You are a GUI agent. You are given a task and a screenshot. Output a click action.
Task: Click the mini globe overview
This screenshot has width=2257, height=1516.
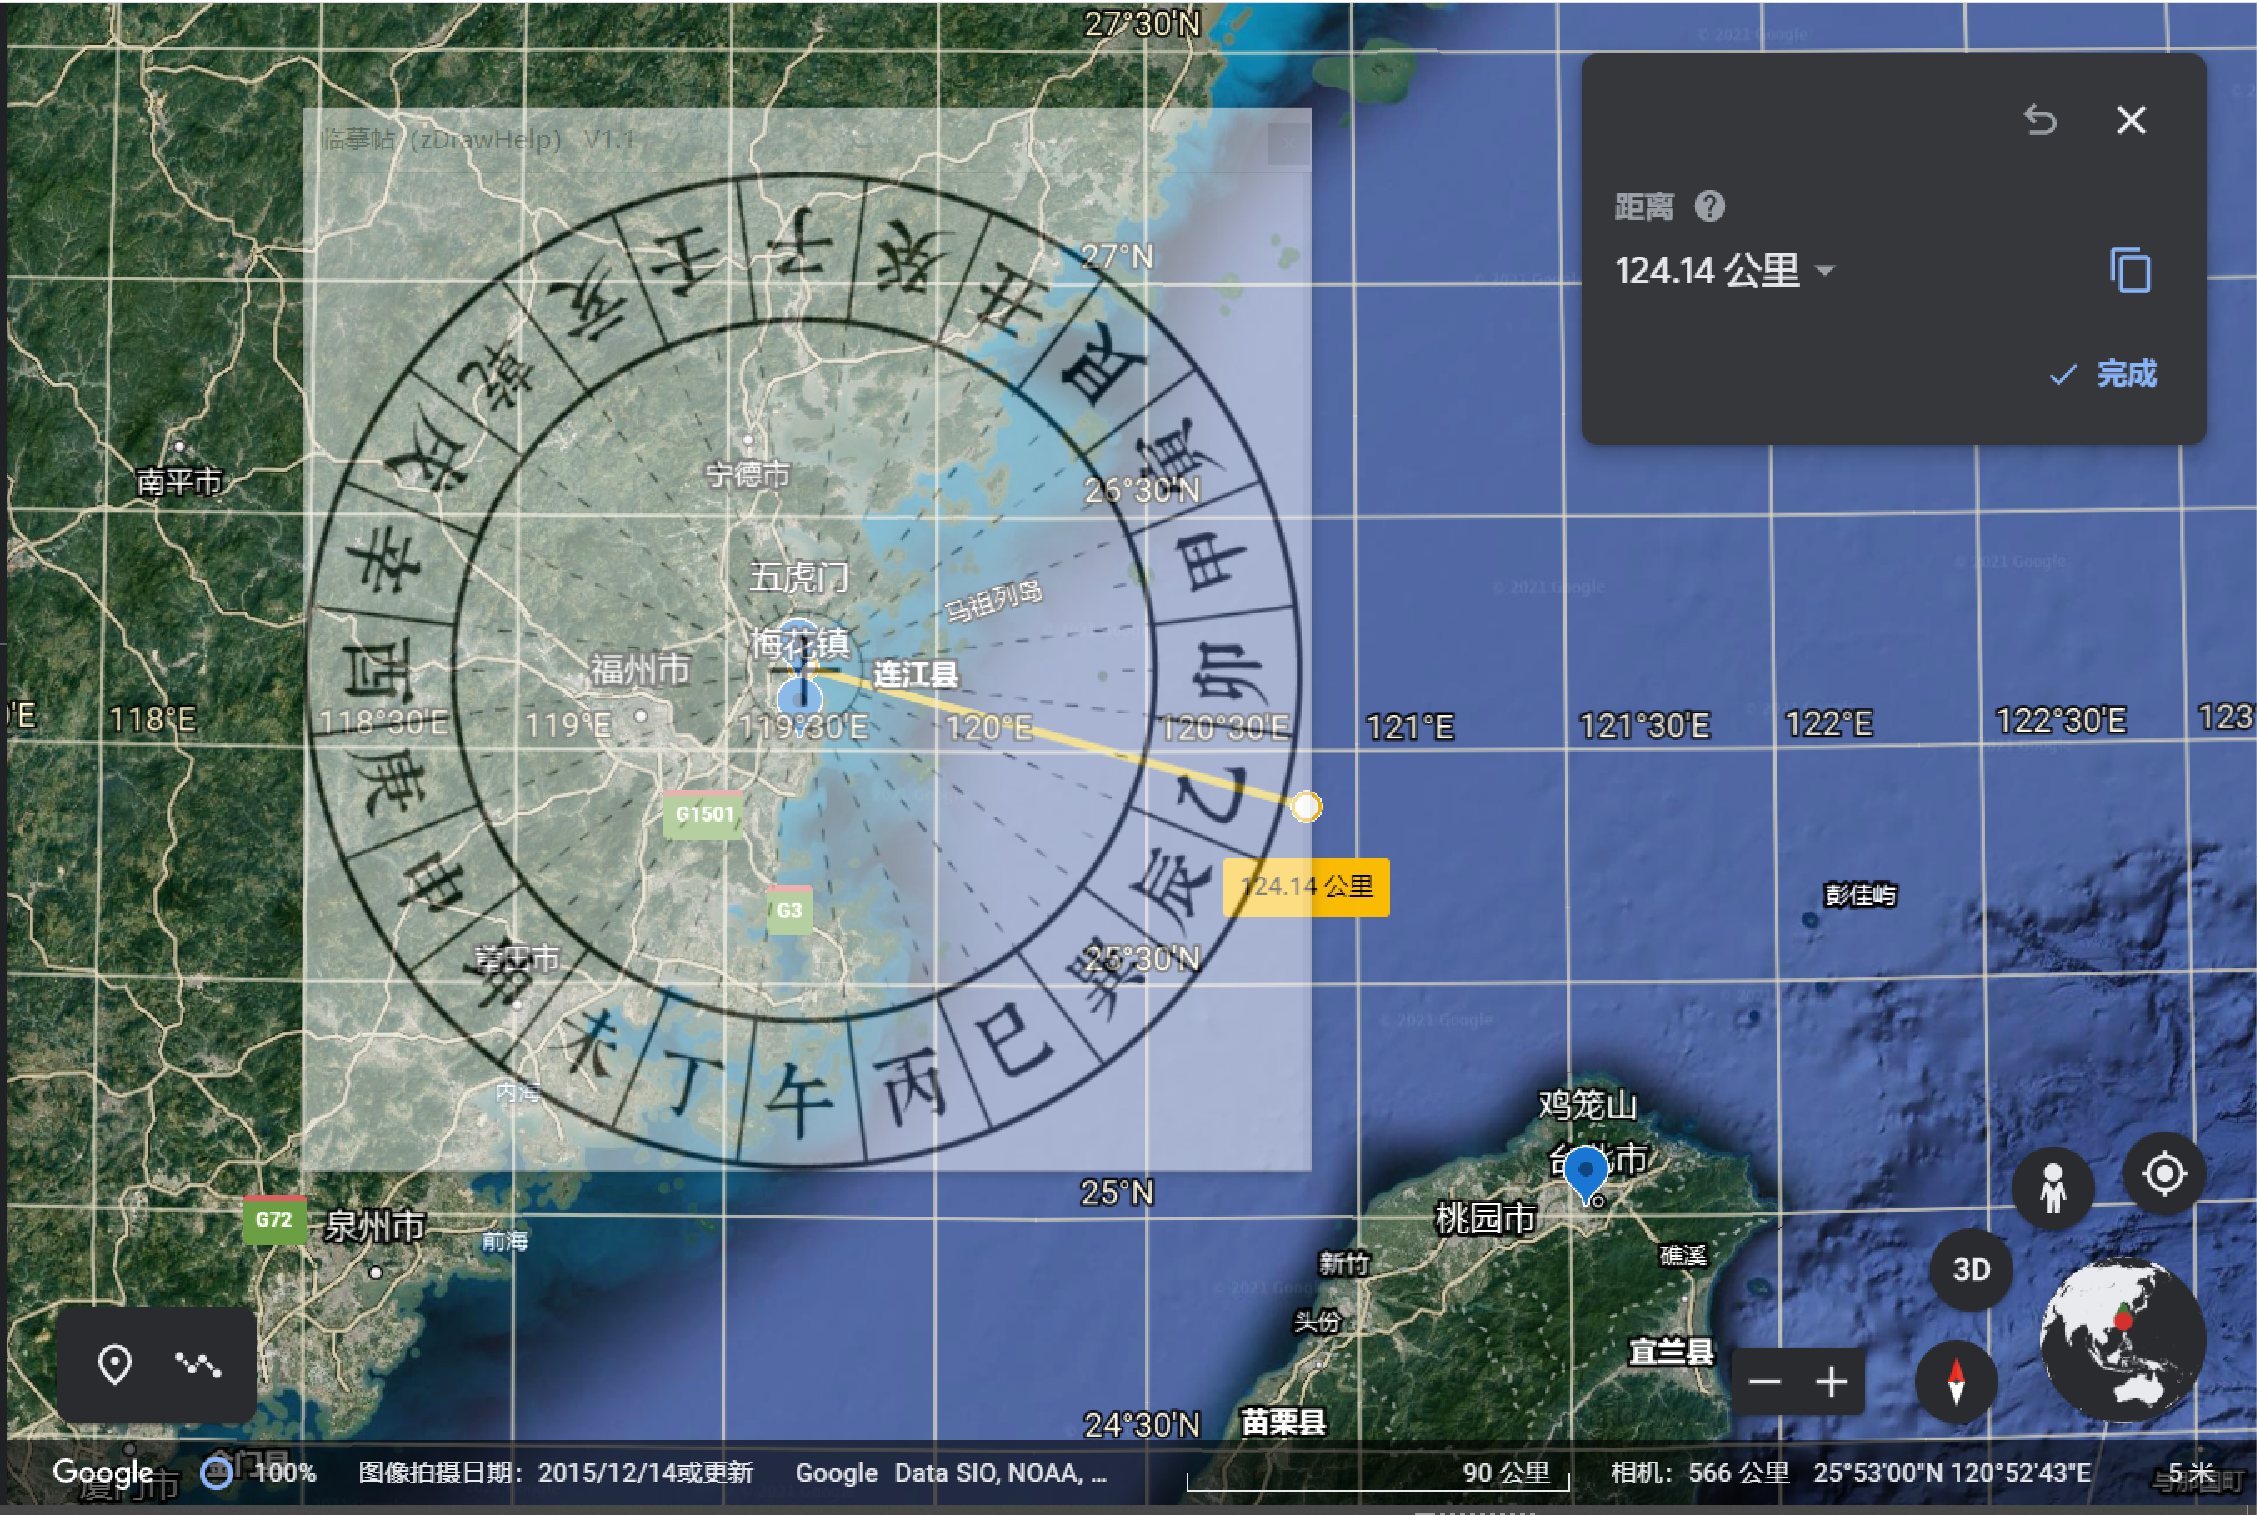[x=2122, y=1340]
